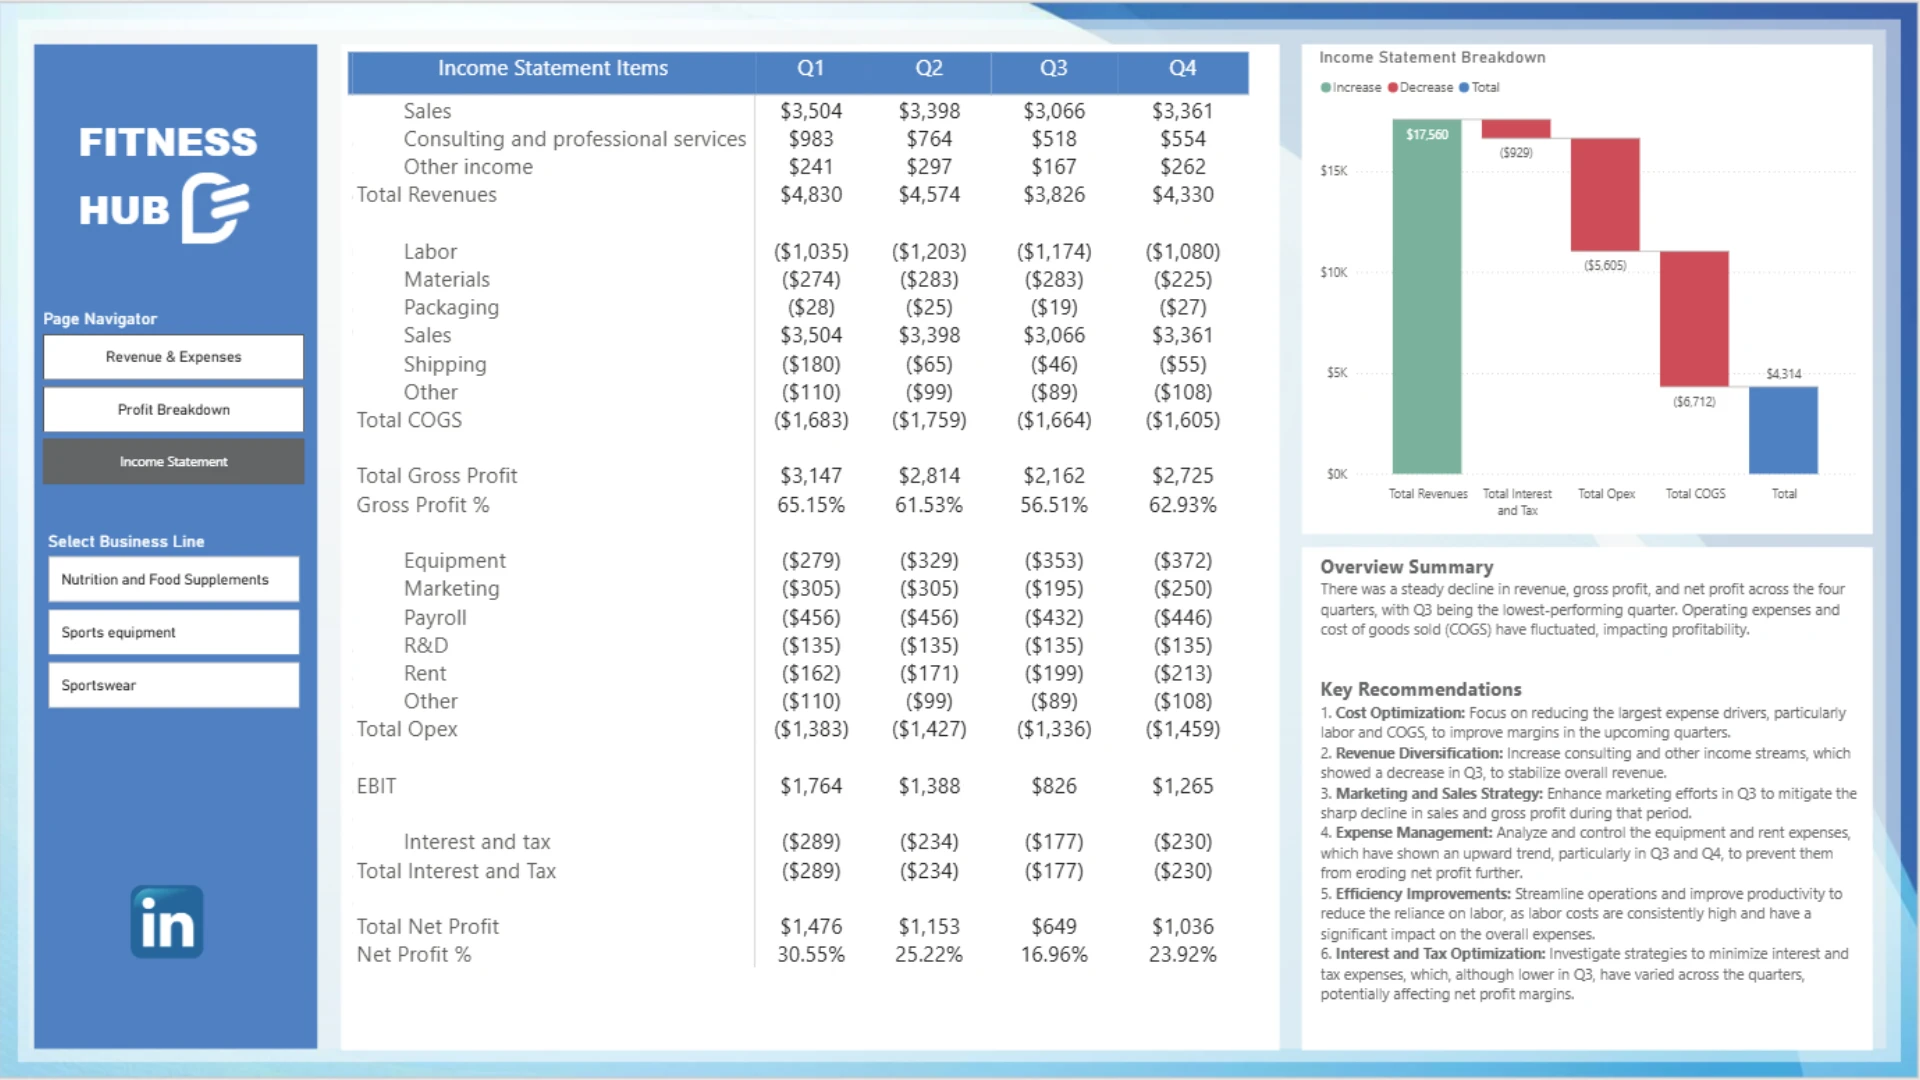Select the Income Statement page button
Screen dimensions: 1920x1080
pyautogui.click(x=173, y=462)
